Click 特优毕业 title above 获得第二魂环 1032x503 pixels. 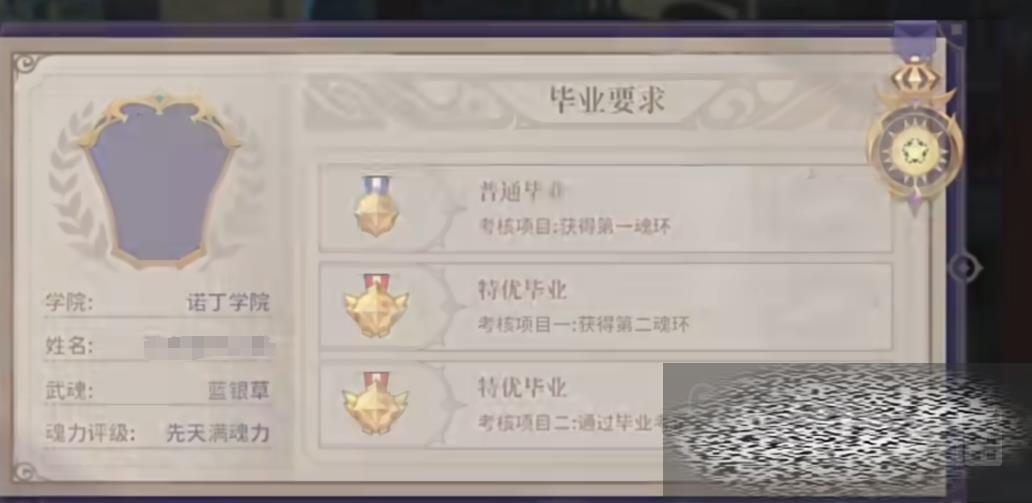click(x=522, y=290)
